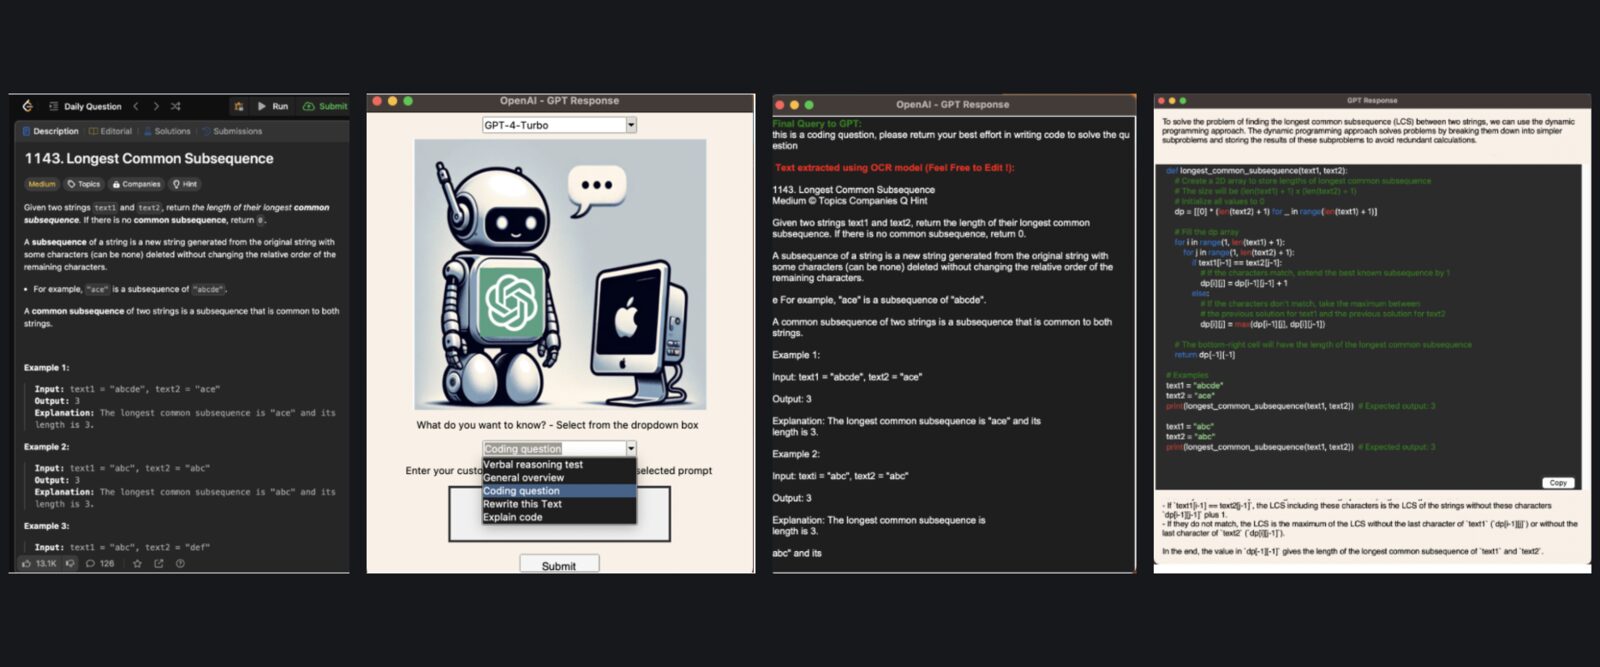Open the Submissions tab

click(232, 131)
